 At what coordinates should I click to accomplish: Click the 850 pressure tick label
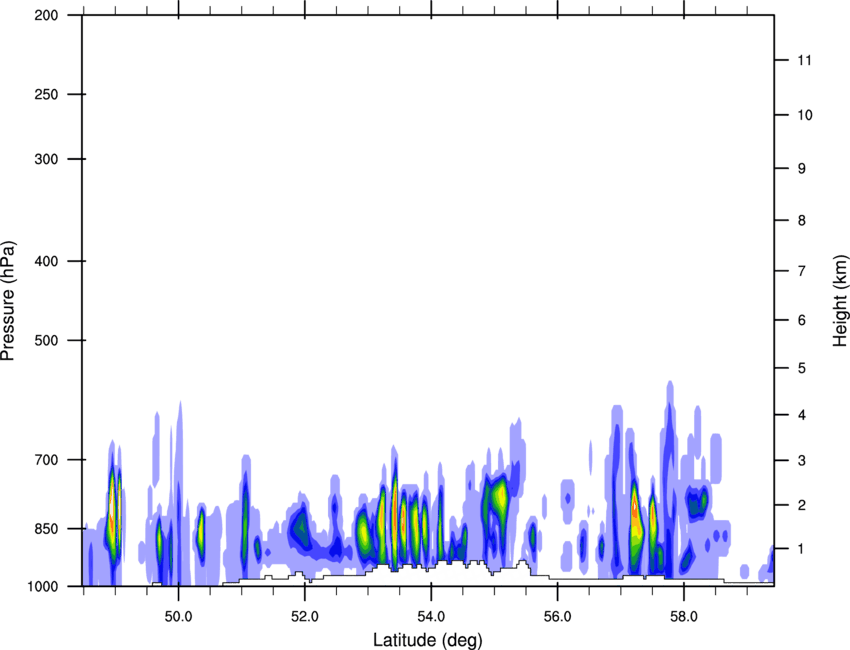pos(46,529)
